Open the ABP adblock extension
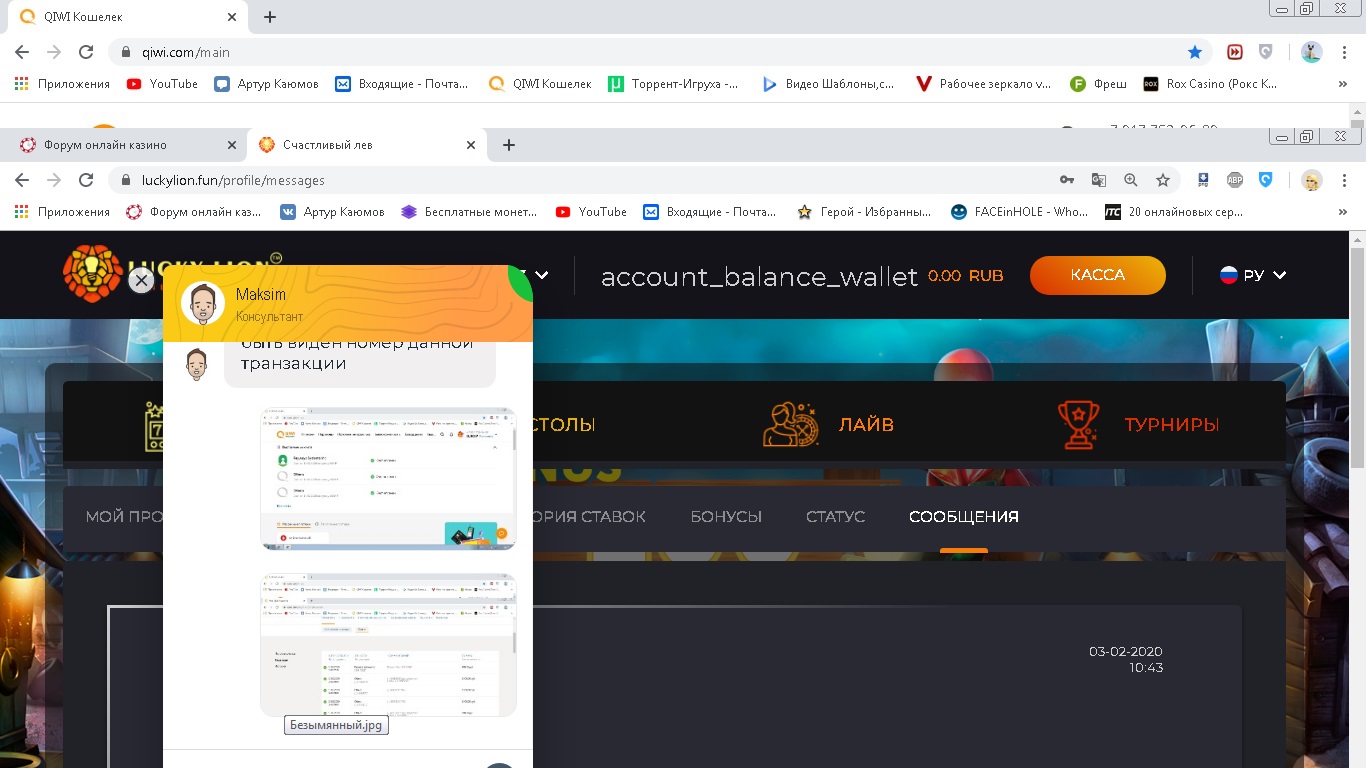Viewport: 1366px width, 768px height. coord(1235,180)
